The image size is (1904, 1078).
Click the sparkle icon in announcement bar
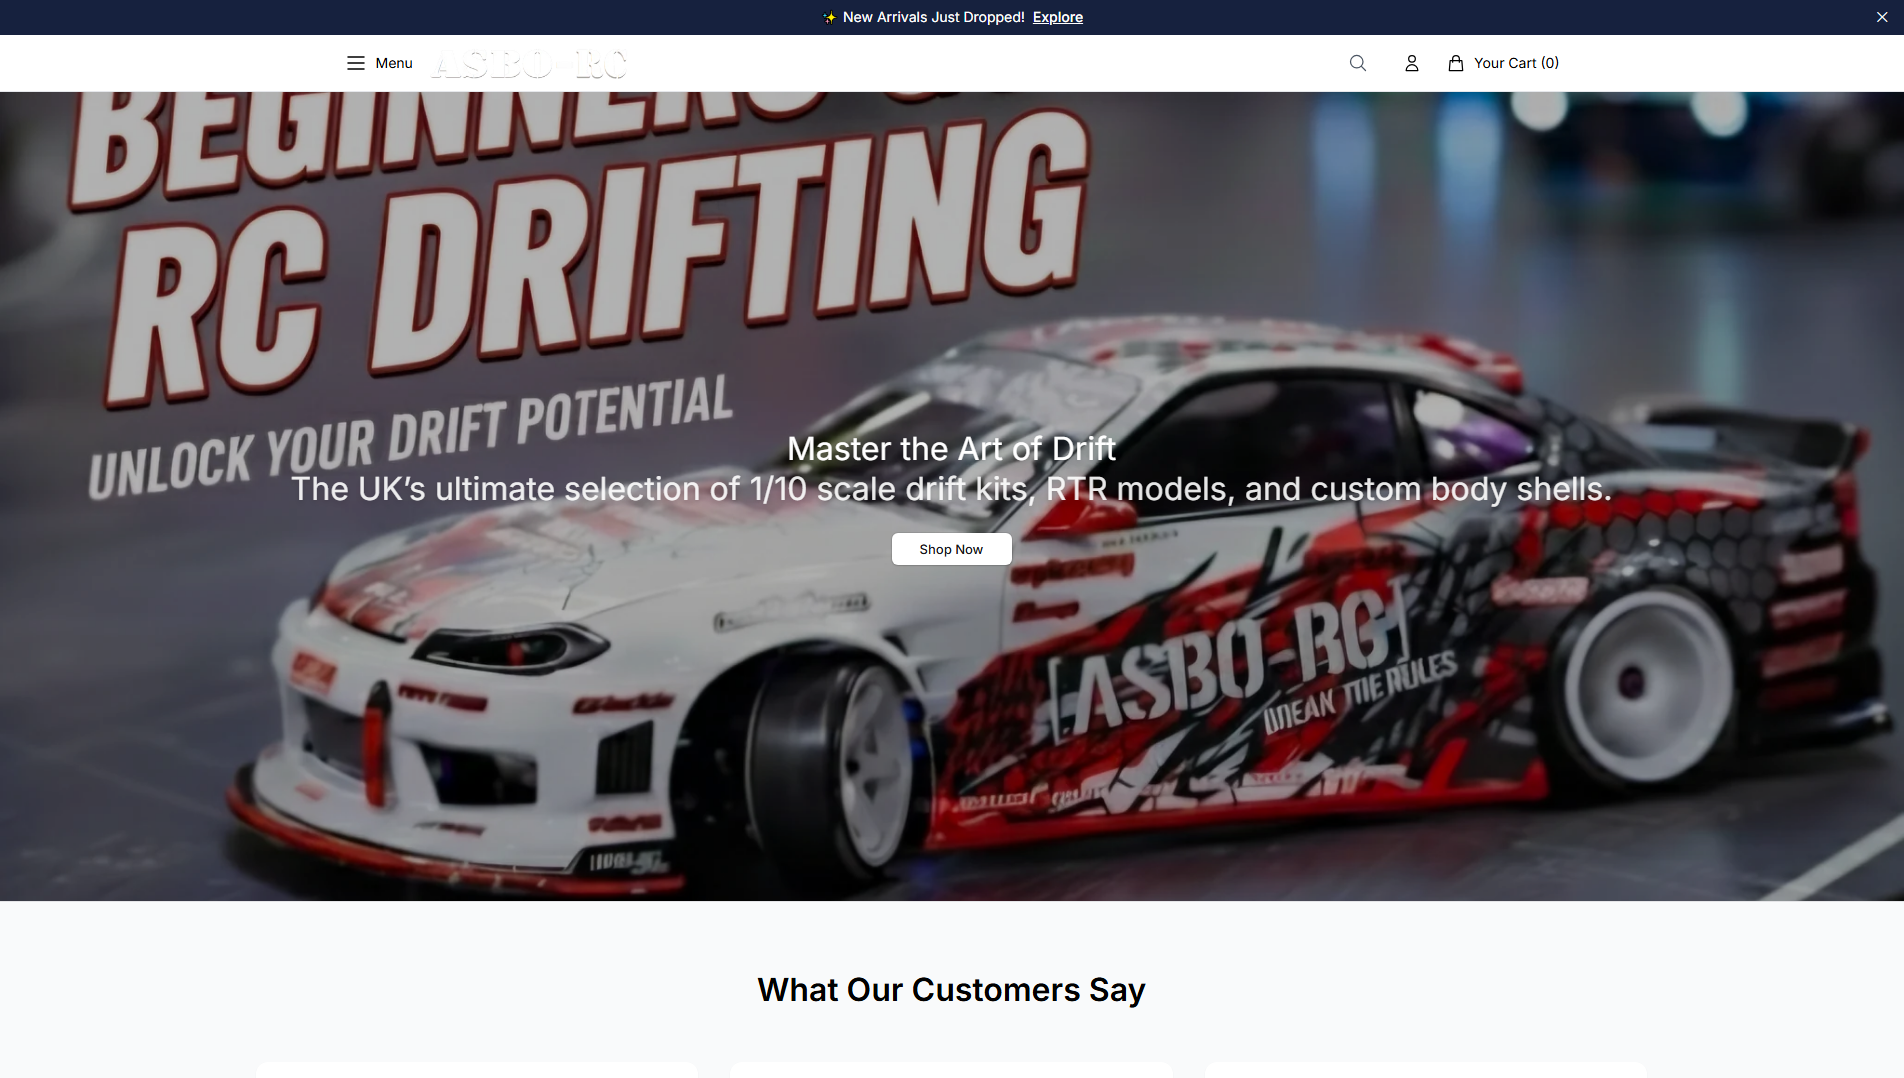[829, 17]
